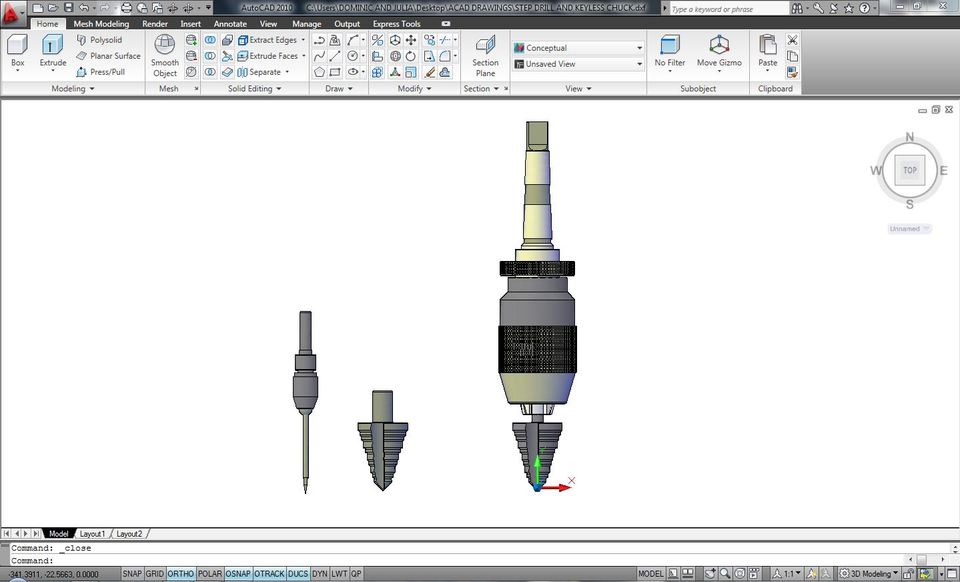Screen dimensions: 960x582
Task: Click the Paste clipboard icon
Action: (x=767, y=50)
